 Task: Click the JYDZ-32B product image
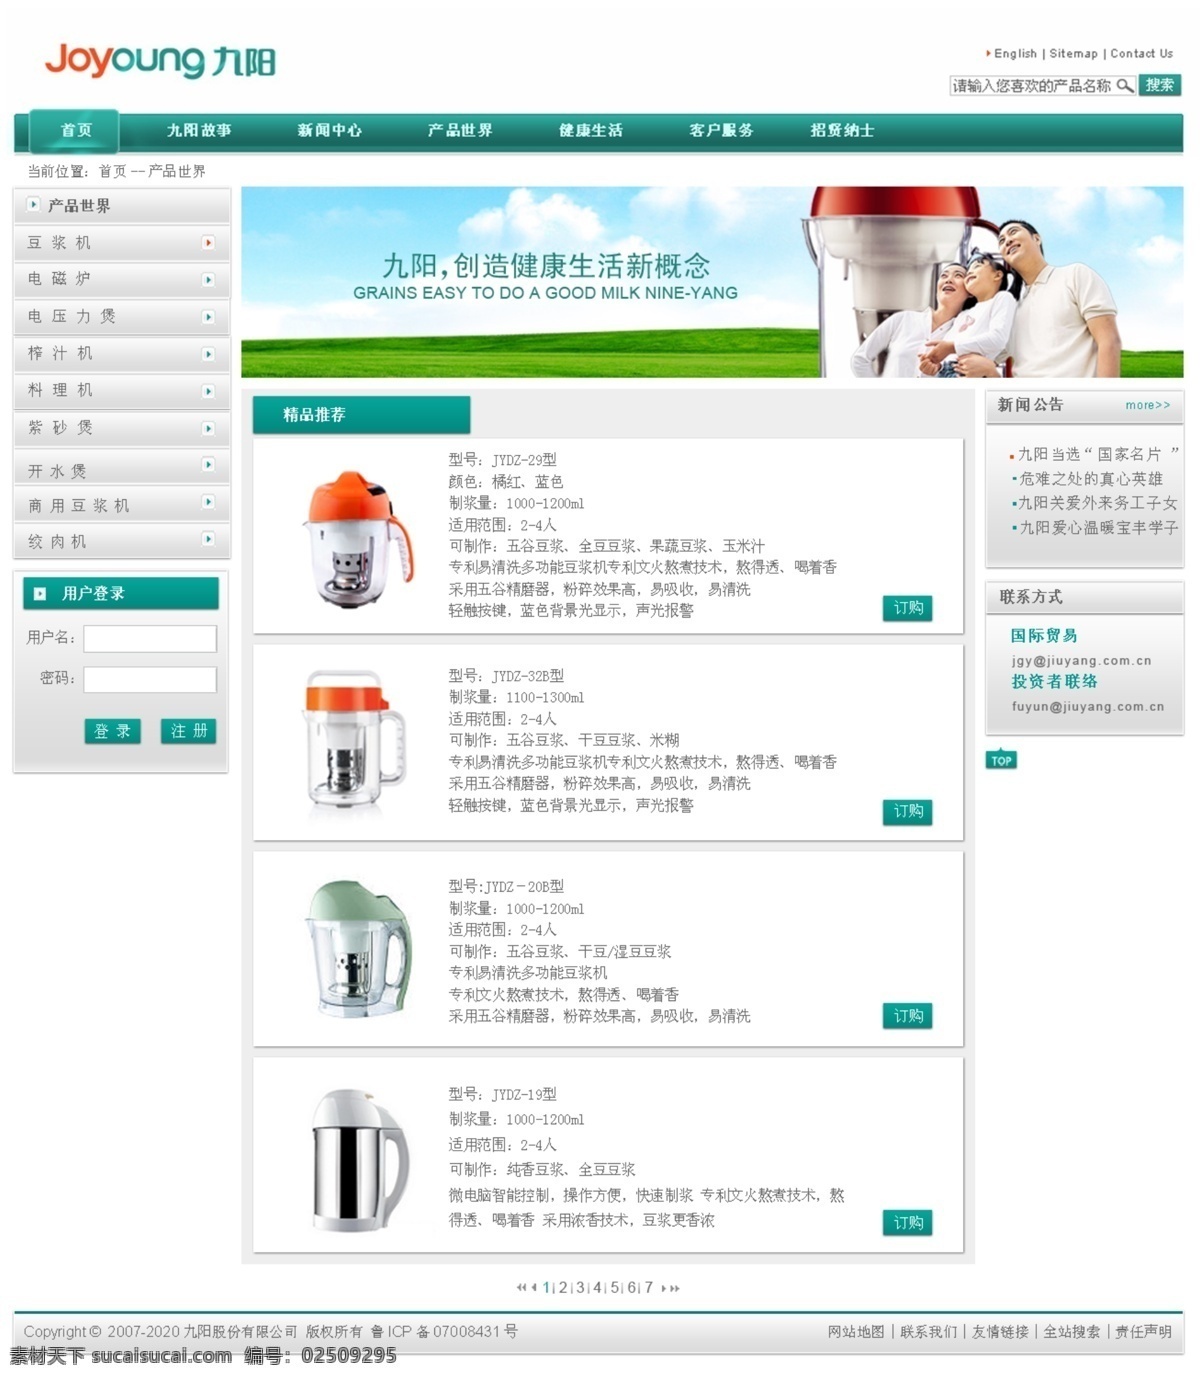coord(355,740)
